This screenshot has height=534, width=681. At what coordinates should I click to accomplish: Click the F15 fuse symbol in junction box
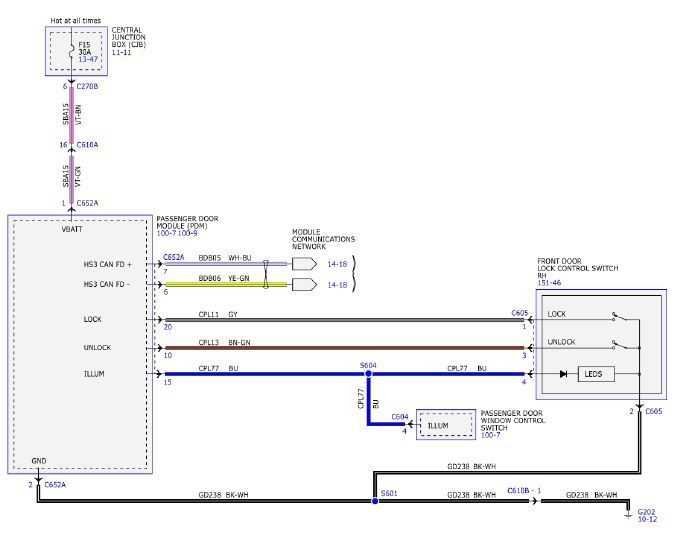click(x=72, y=52)
